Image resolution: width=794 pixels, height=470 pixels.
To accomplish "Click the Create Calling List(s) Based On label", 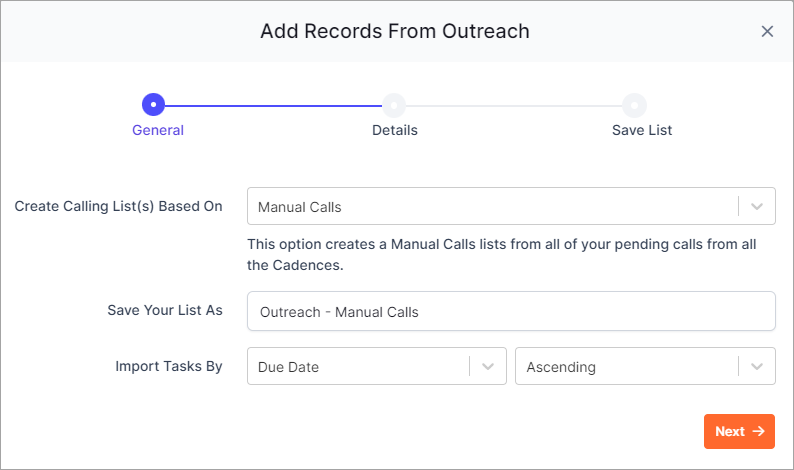I will pos(118,207).
